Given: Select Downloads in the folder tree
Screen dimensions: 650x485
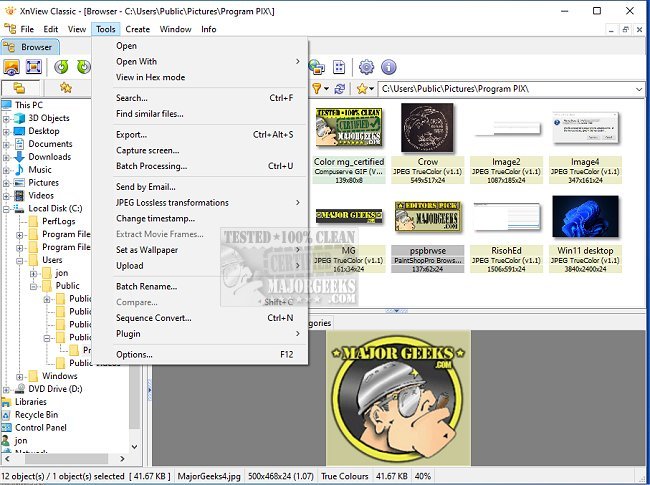Looking at the screenshot, I should coord(49,157).
